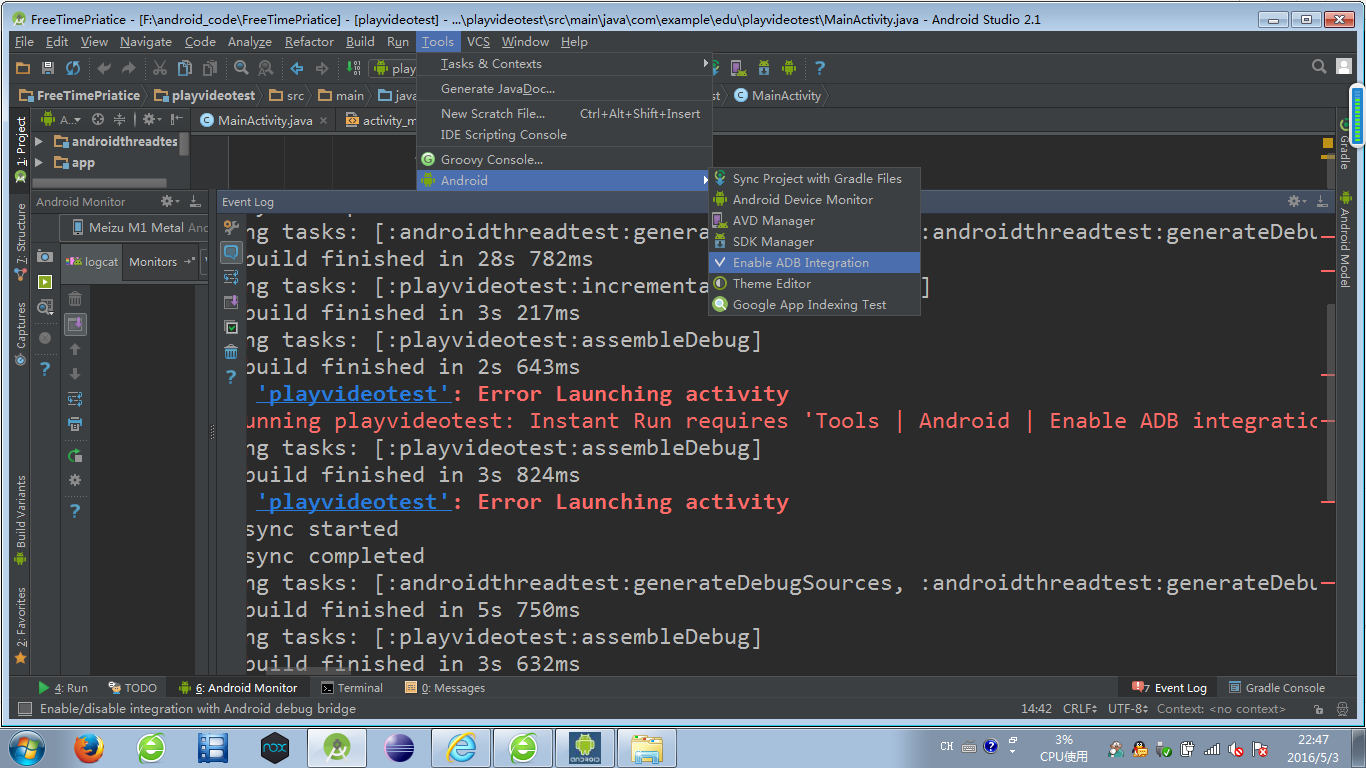The image size is (1366, 768).
Task: Open the Terminal tool window button
Action: tap(352, 688)
